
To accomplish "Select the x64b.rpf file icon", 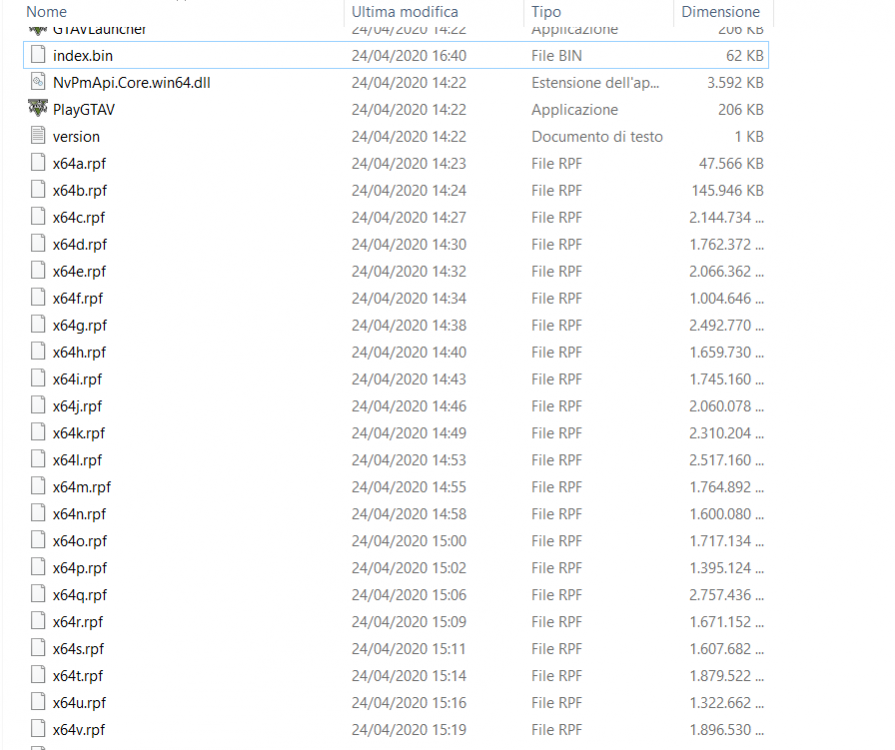I will click(x=38, y=190).
